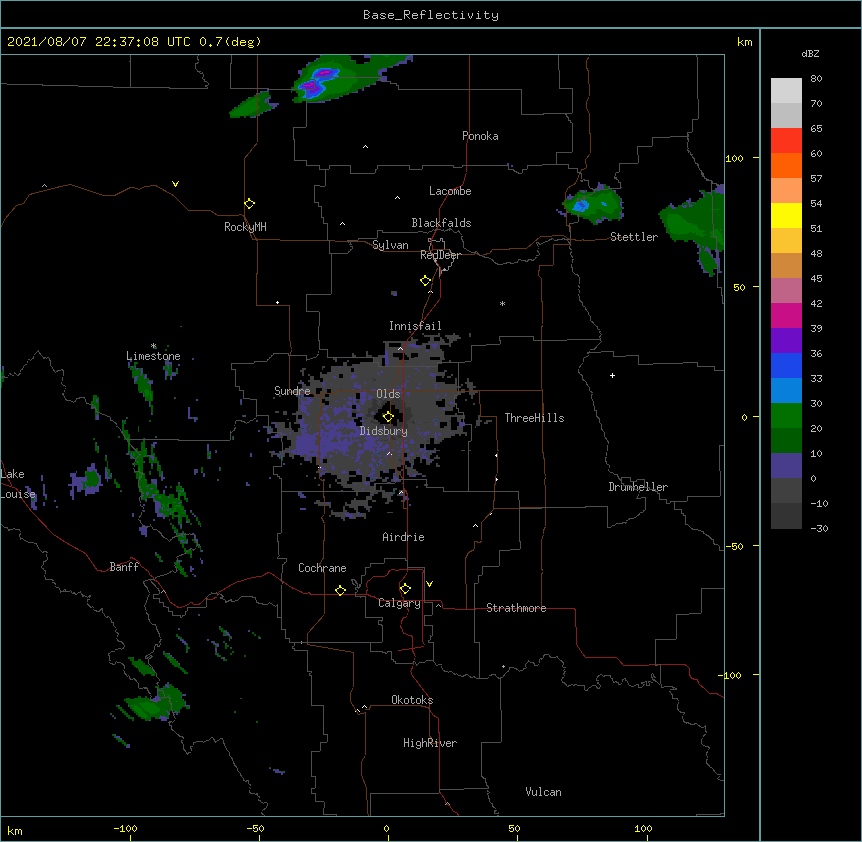862x842 pixels.
Task: Click the Cochrane label
Action: (322, 568)
